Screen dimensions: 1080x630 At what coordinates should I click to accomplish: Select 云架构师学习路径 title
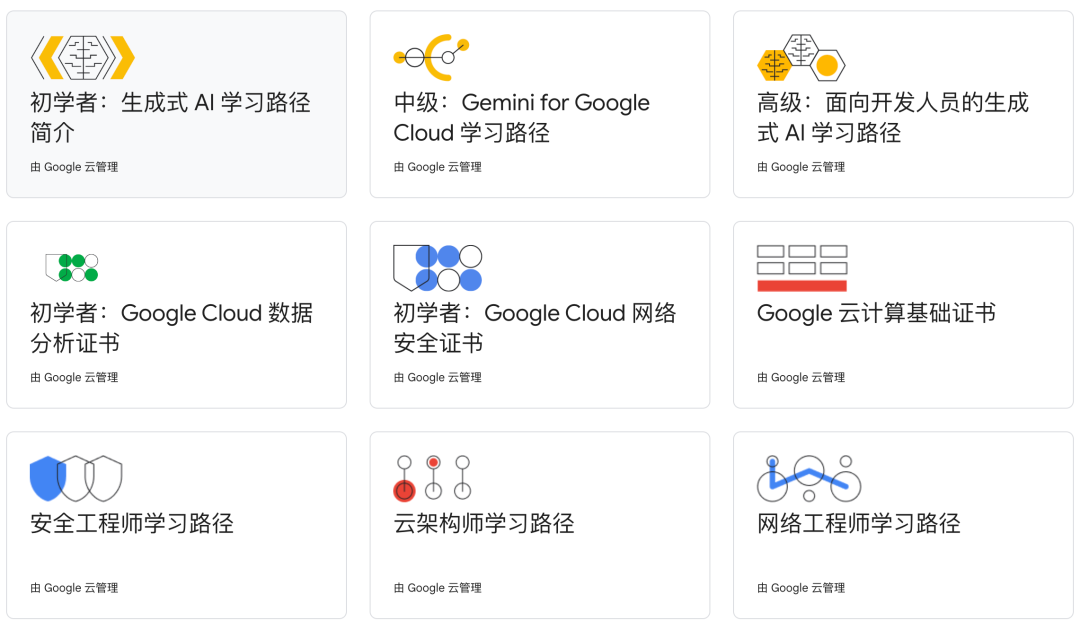click(484, 523)
